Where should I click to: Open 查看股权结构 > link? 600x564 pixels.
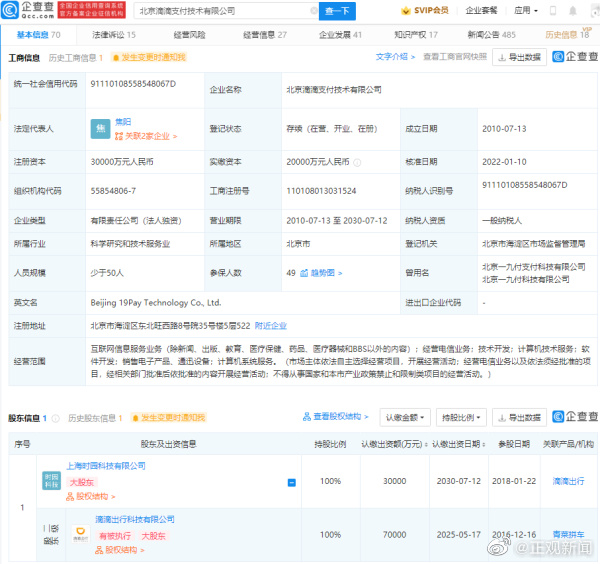[x=335, y=417]
